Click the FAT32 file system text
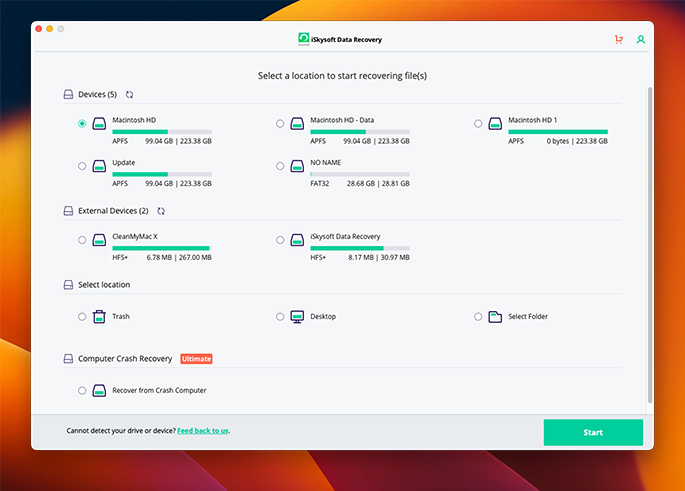685x491 pixels. coord(319,183)
